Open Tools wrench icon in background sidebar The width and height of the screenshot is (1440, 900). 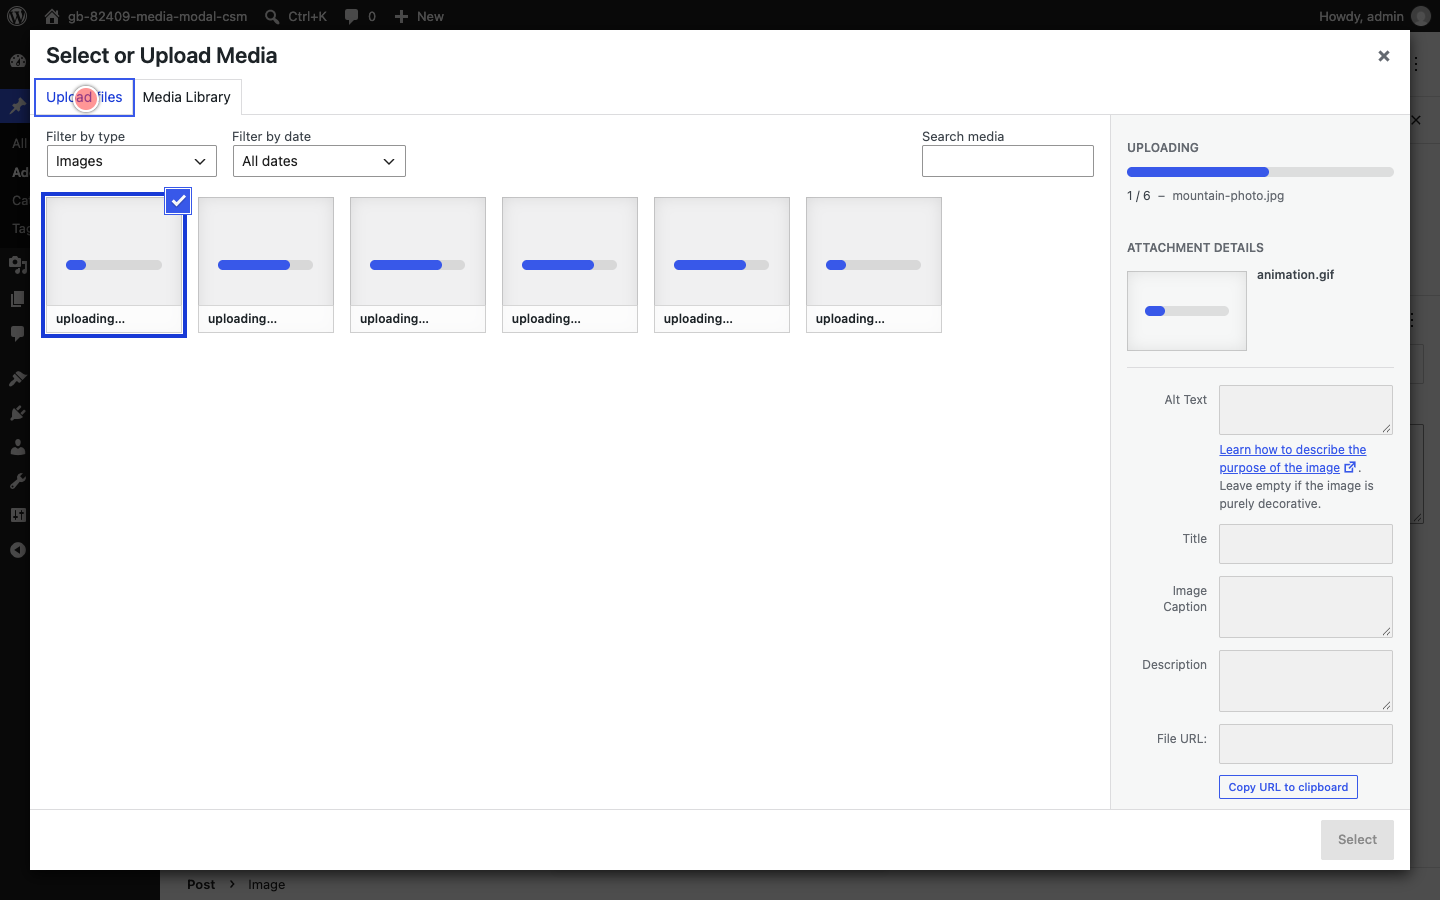(x=17, y=481)
